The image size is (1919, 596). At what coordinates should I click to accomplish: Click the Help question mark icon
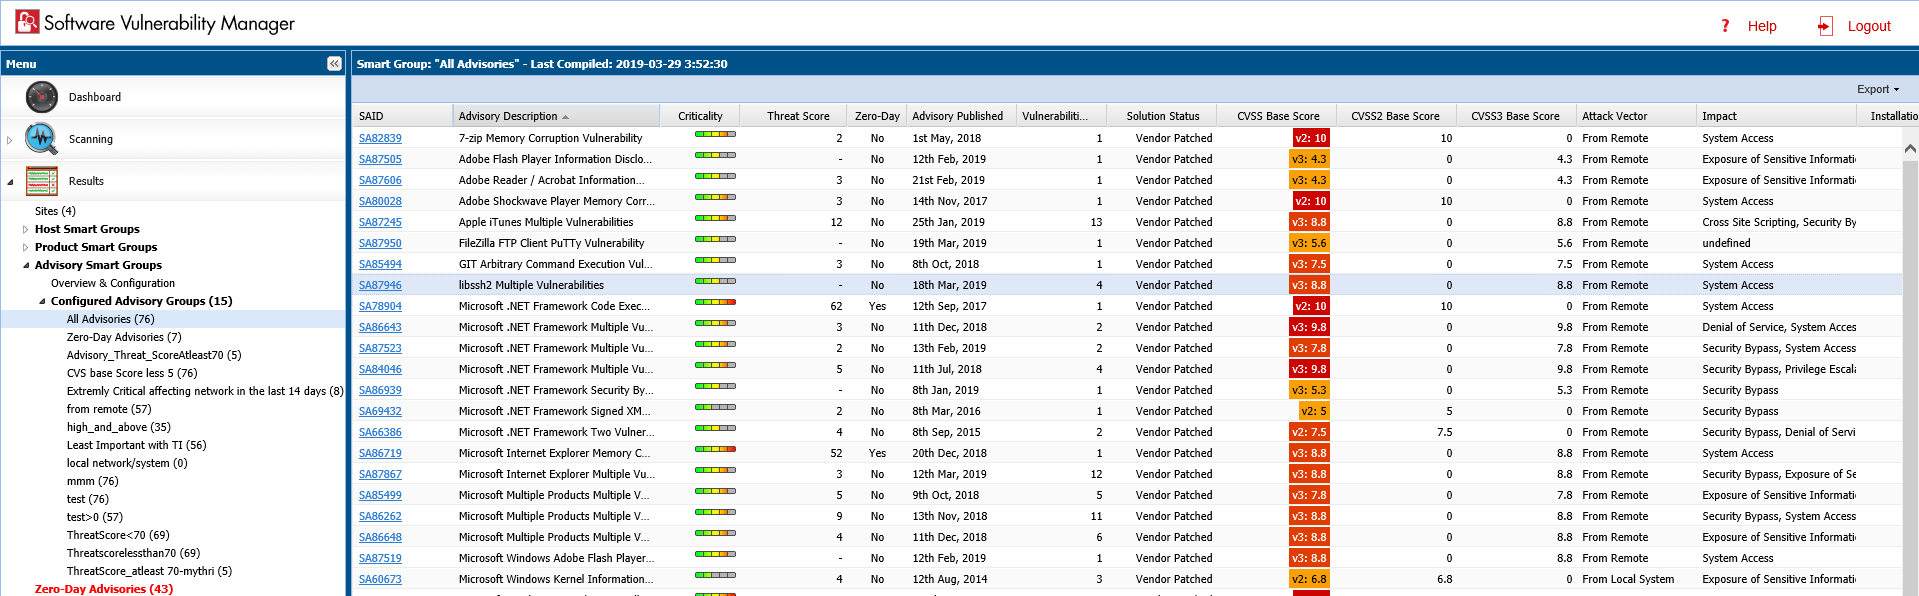click(1725, 26)
